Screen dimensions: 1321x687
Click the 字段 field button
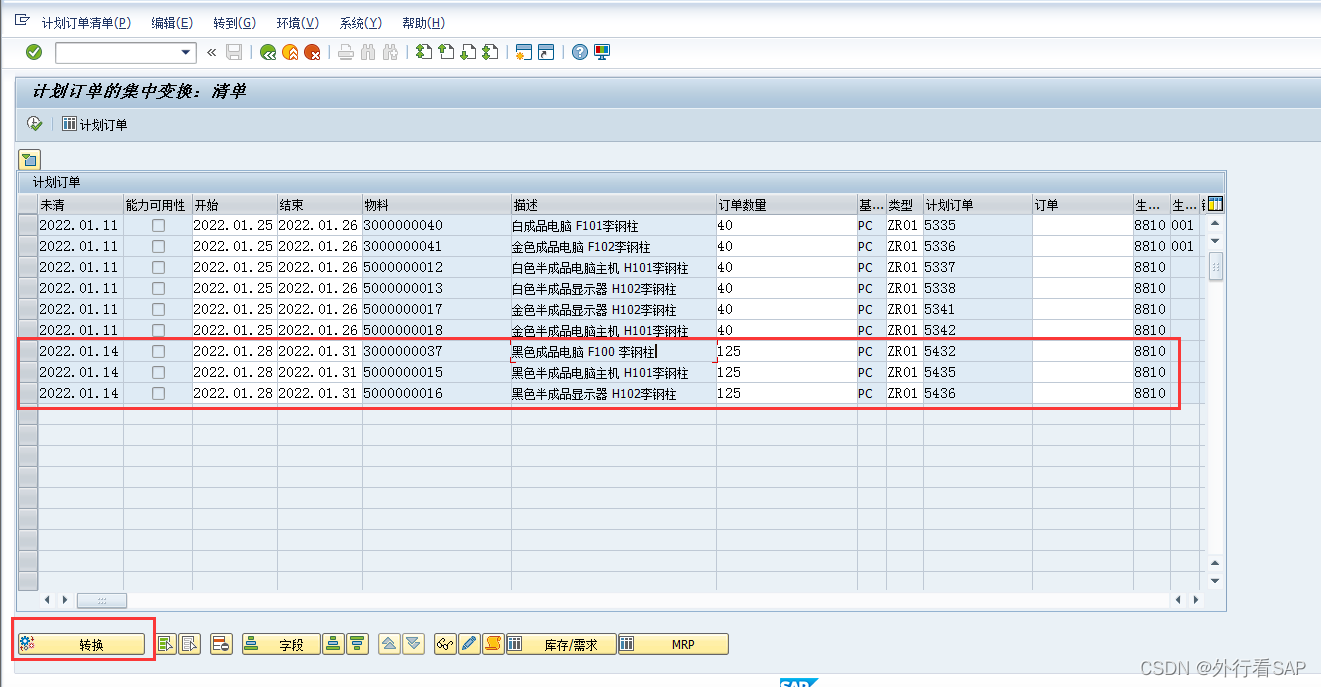click(x=281, y=645)
